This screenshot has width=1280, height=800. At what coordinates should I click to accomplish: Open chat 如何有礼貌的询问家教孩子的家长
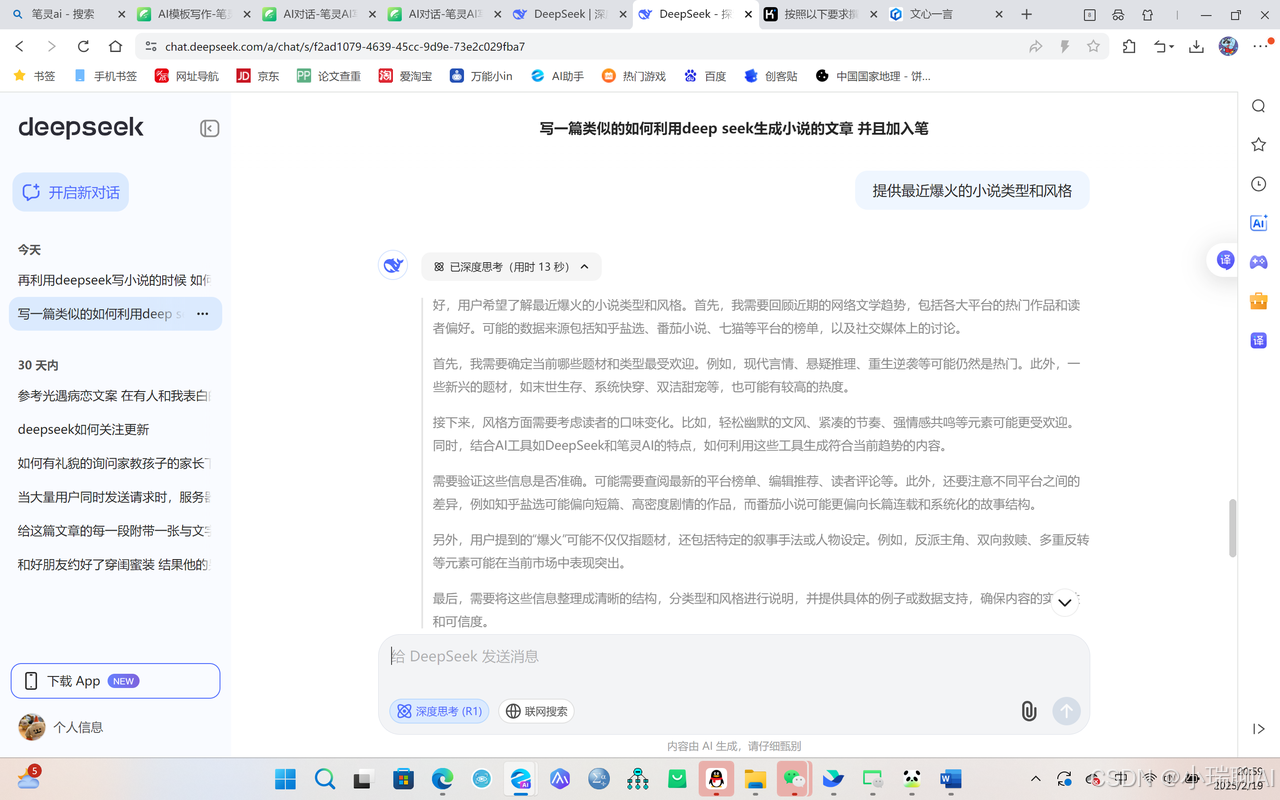tap(115, 463)
